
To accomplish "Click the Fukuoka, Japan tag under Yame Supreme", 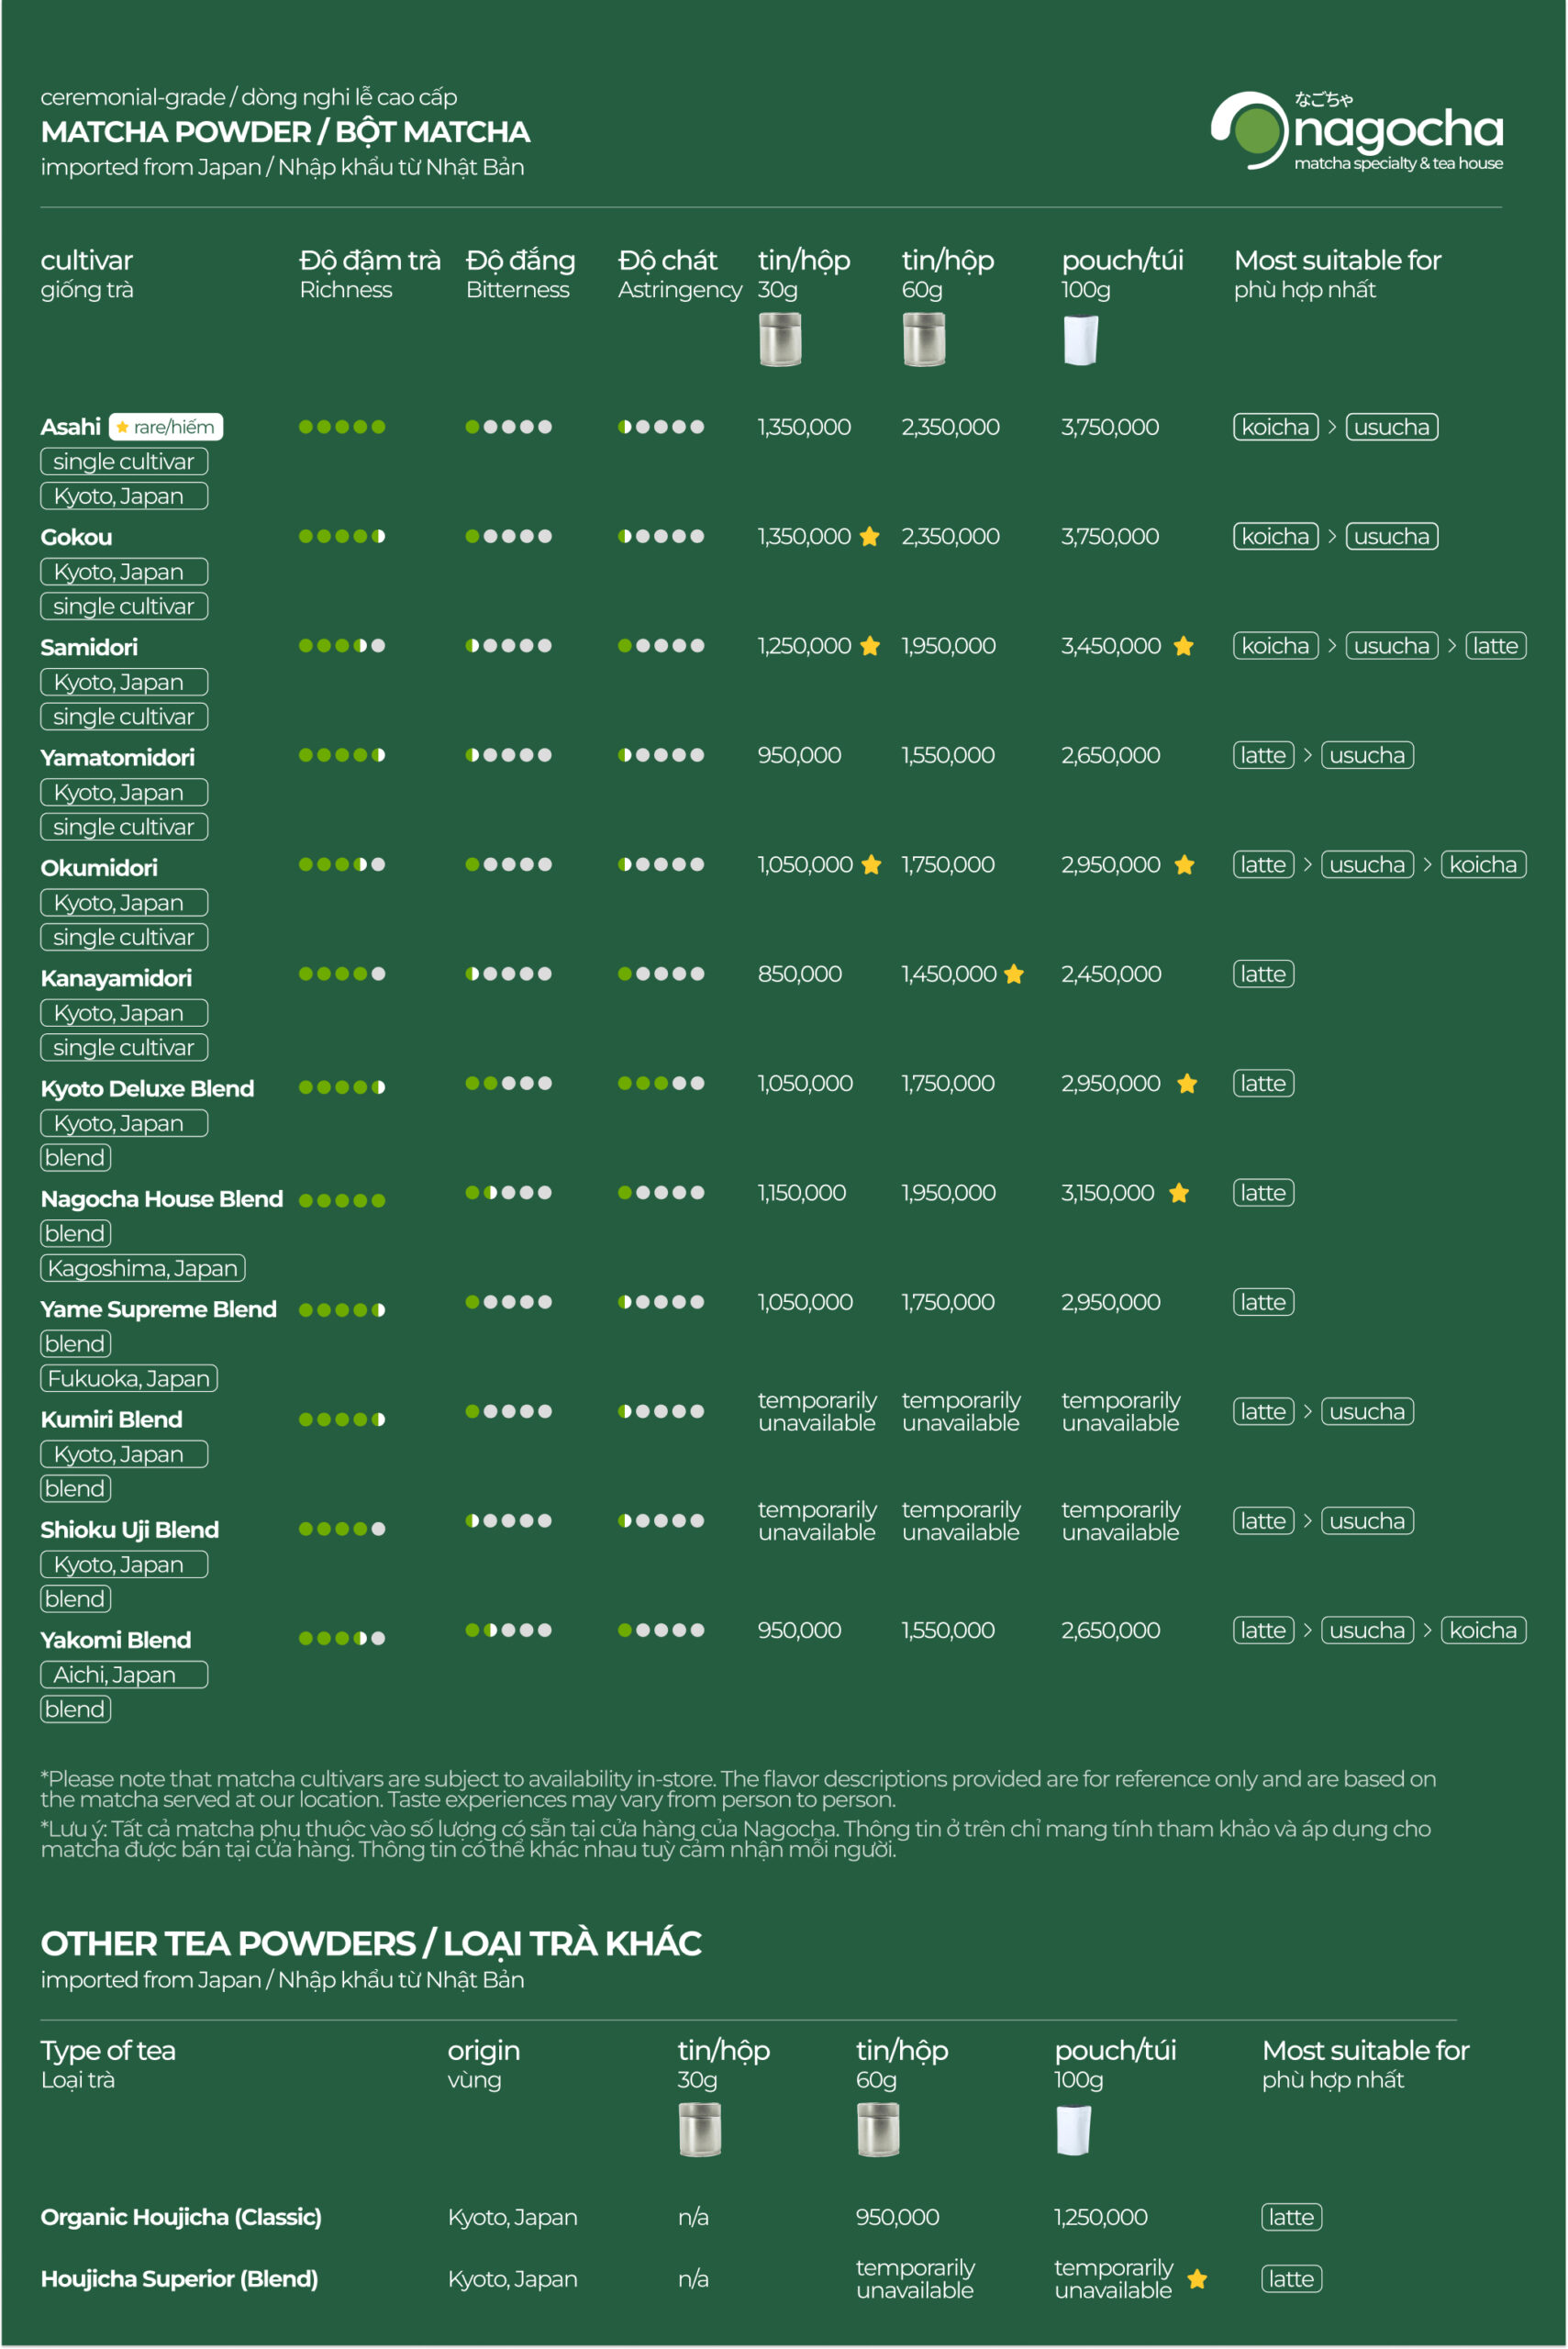I will pos(129,1378).
